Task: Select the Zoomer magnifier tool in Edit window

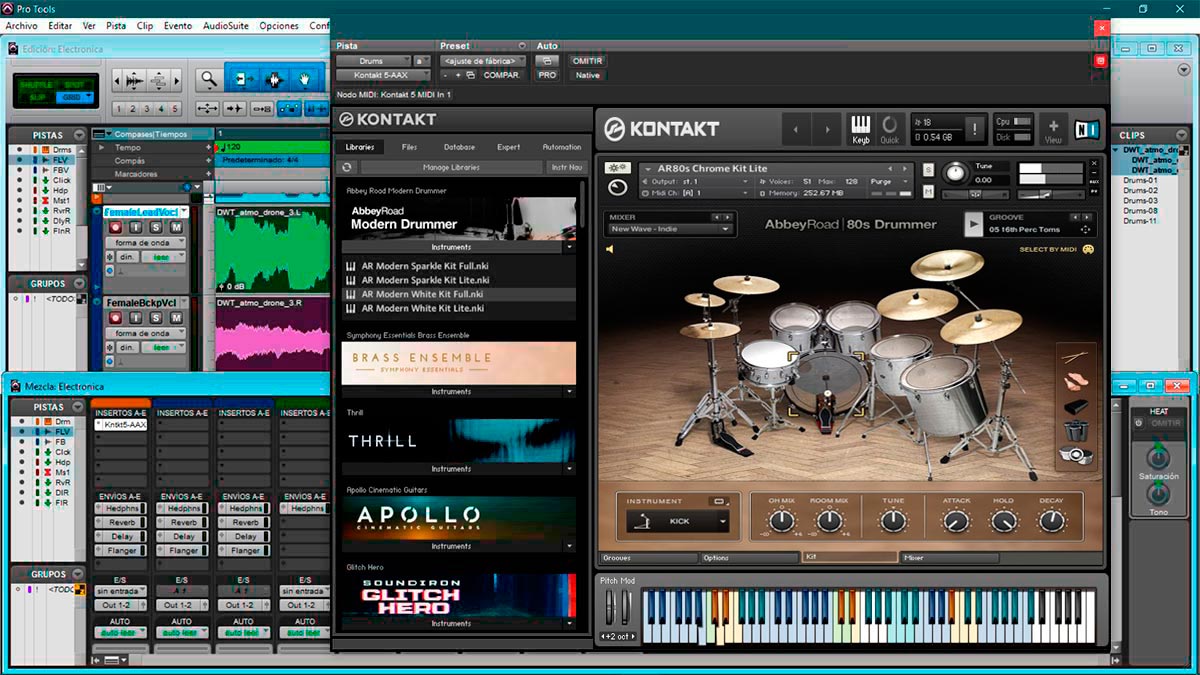Action: [x=208, y=79]
